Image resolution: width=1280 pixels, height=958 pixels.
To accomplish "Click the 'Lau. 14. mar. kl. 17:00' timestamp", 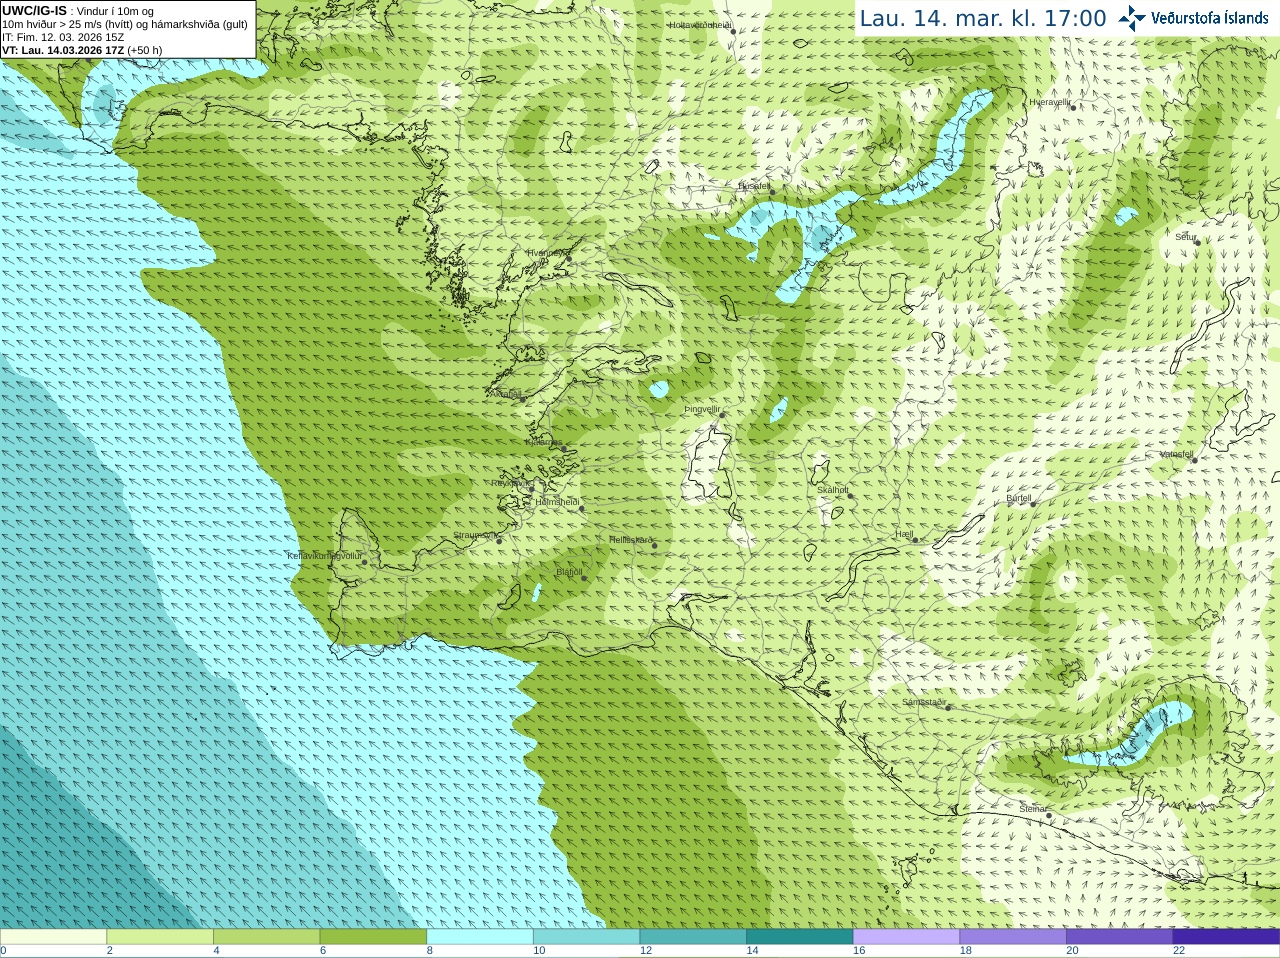I will pyautogui.click(x=983, y=18).
